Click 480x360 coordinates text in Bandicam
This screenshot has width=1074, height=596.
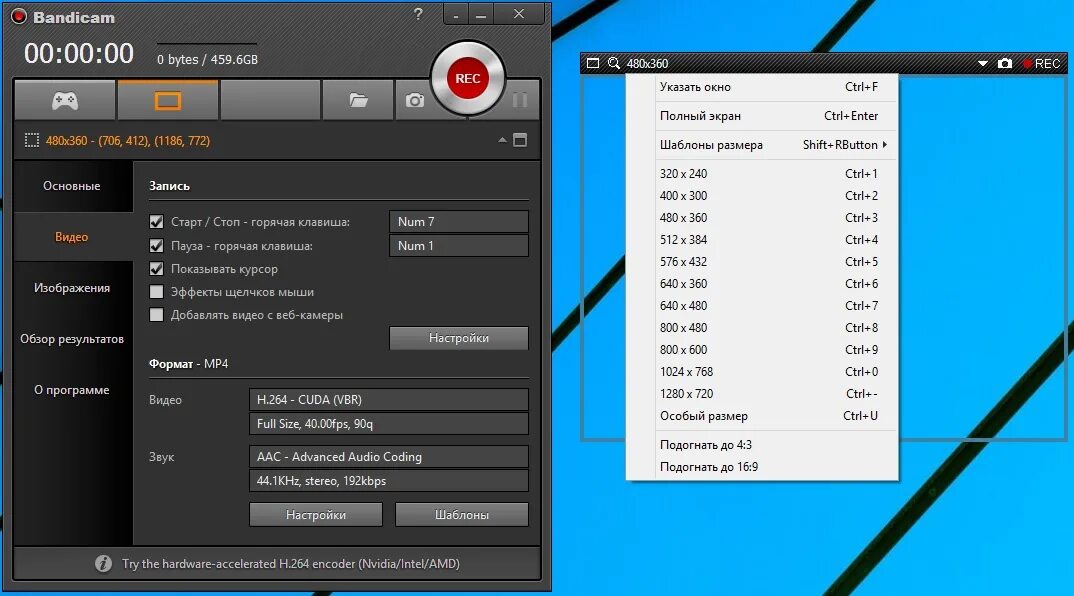[128, 140]
